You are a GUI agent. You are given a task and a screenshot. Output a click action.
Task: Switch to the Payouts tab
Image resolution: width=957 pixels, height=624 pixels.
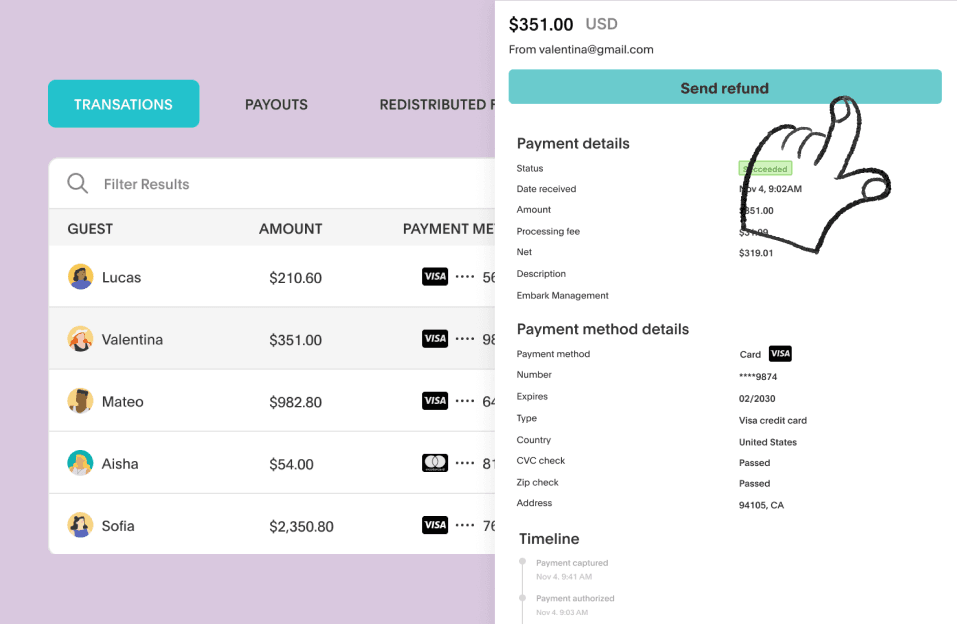[x=276, y=104]
